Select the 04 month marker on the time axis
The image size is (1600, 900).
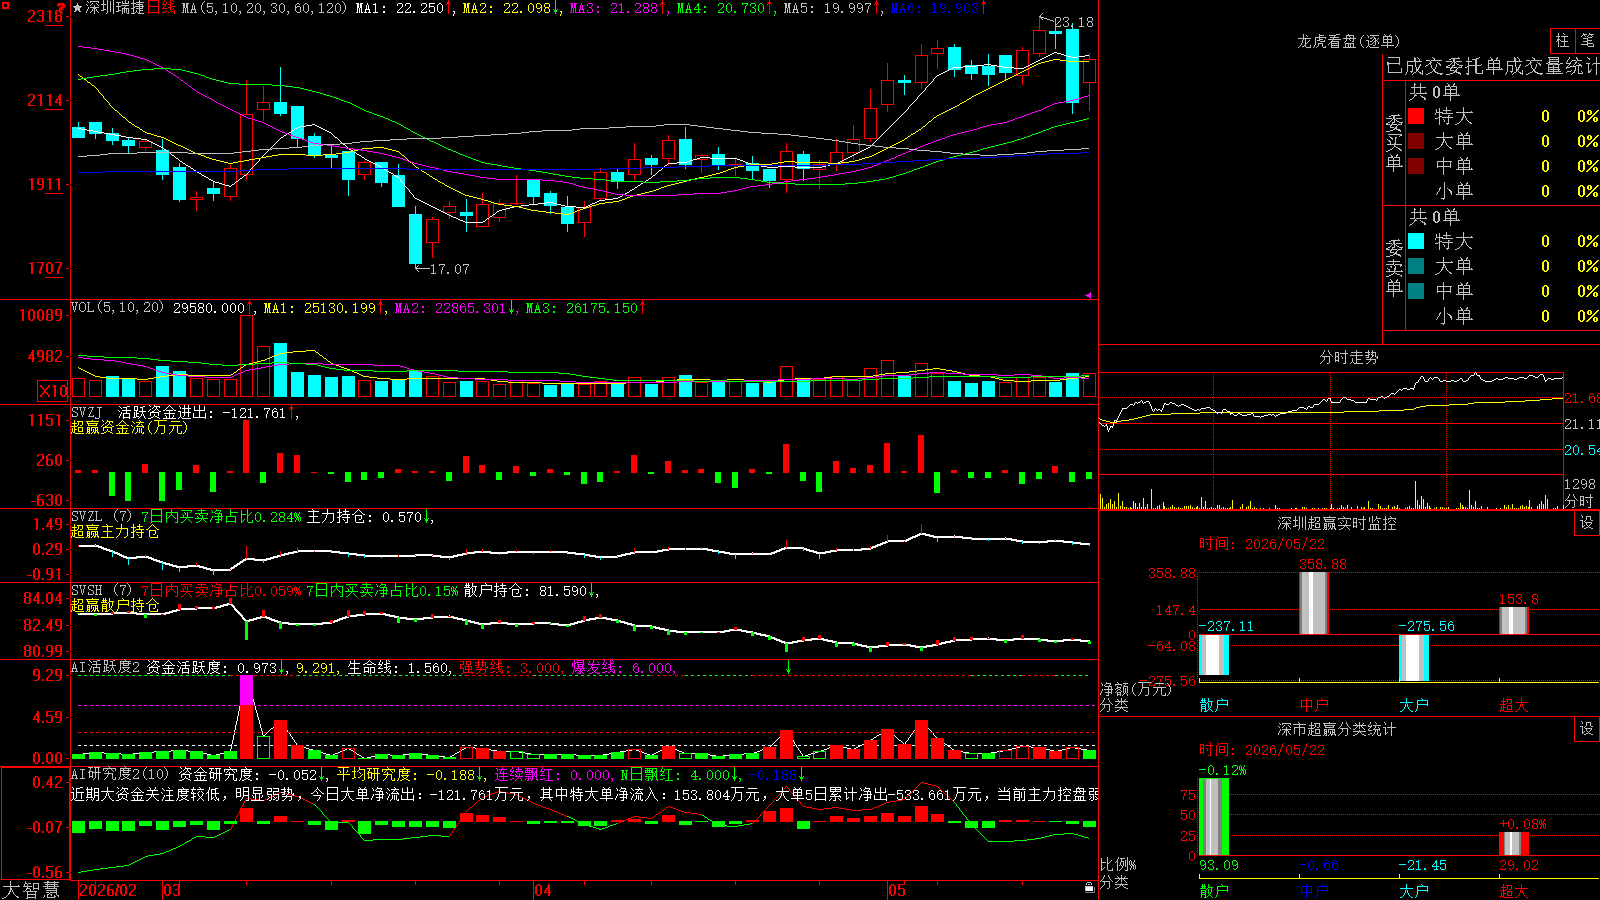[542, 890]
